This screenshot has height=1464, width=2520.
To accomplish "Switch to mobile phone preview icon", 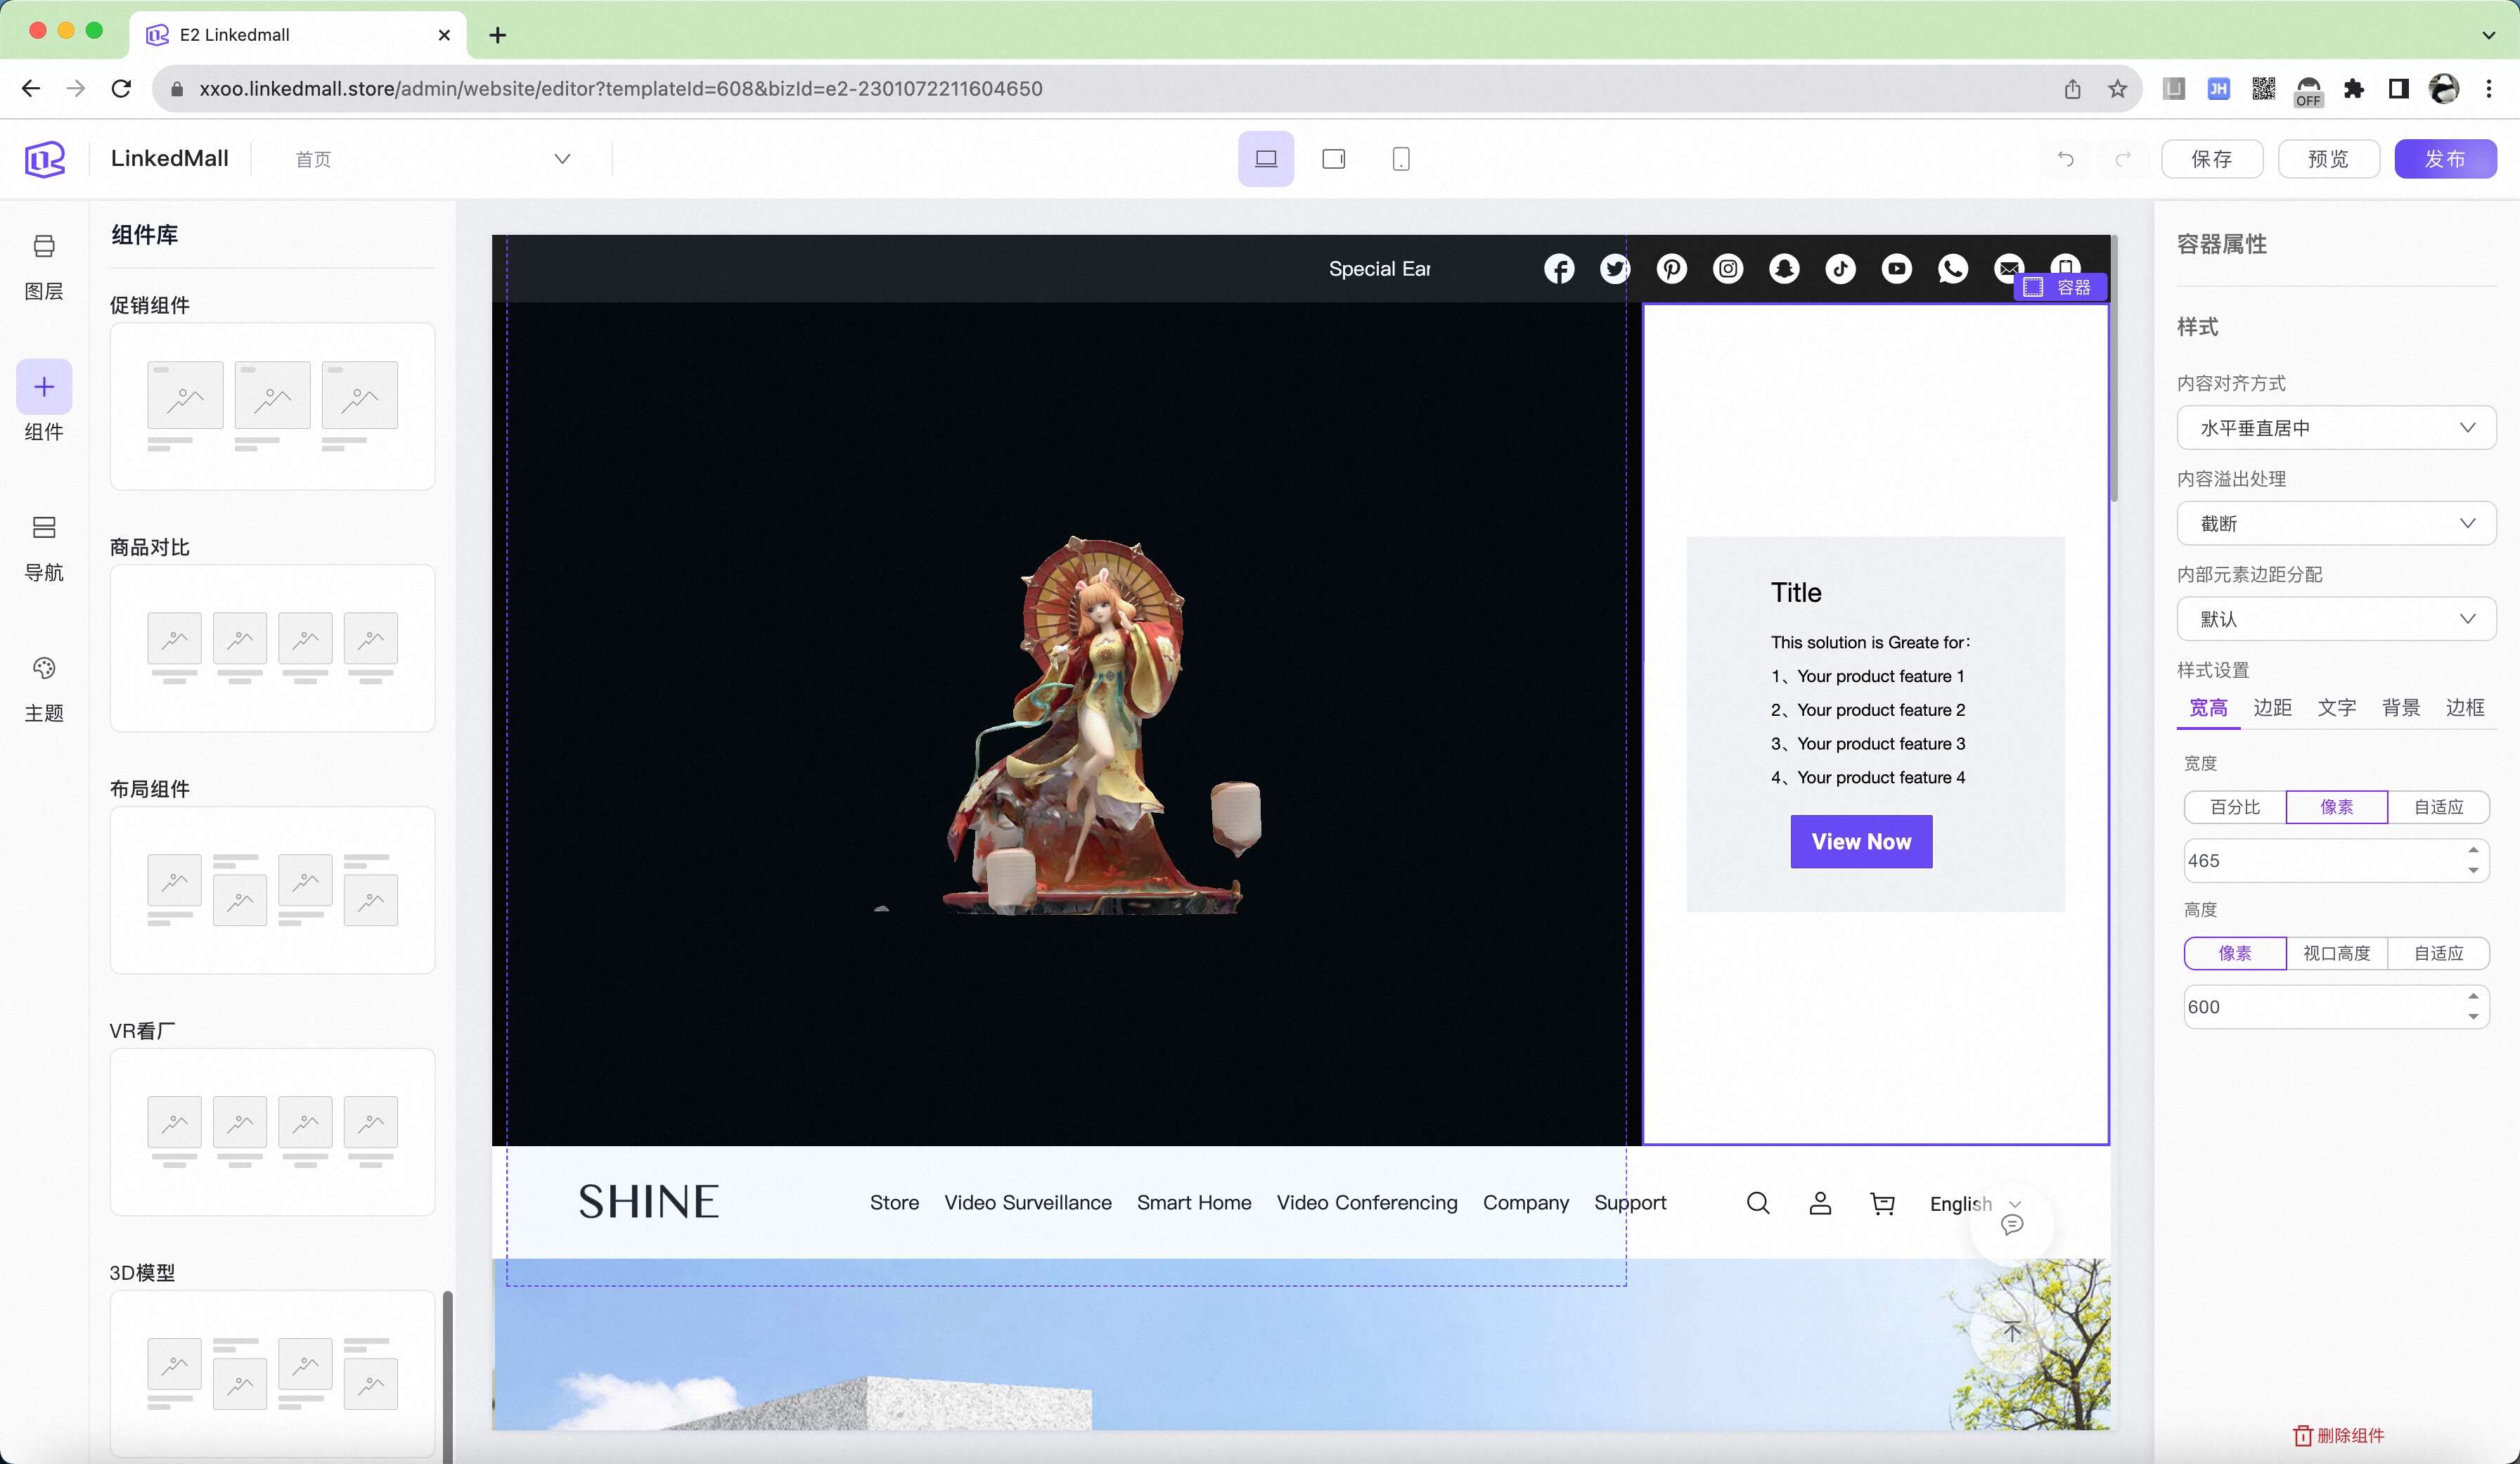I will click(1401, 159).
